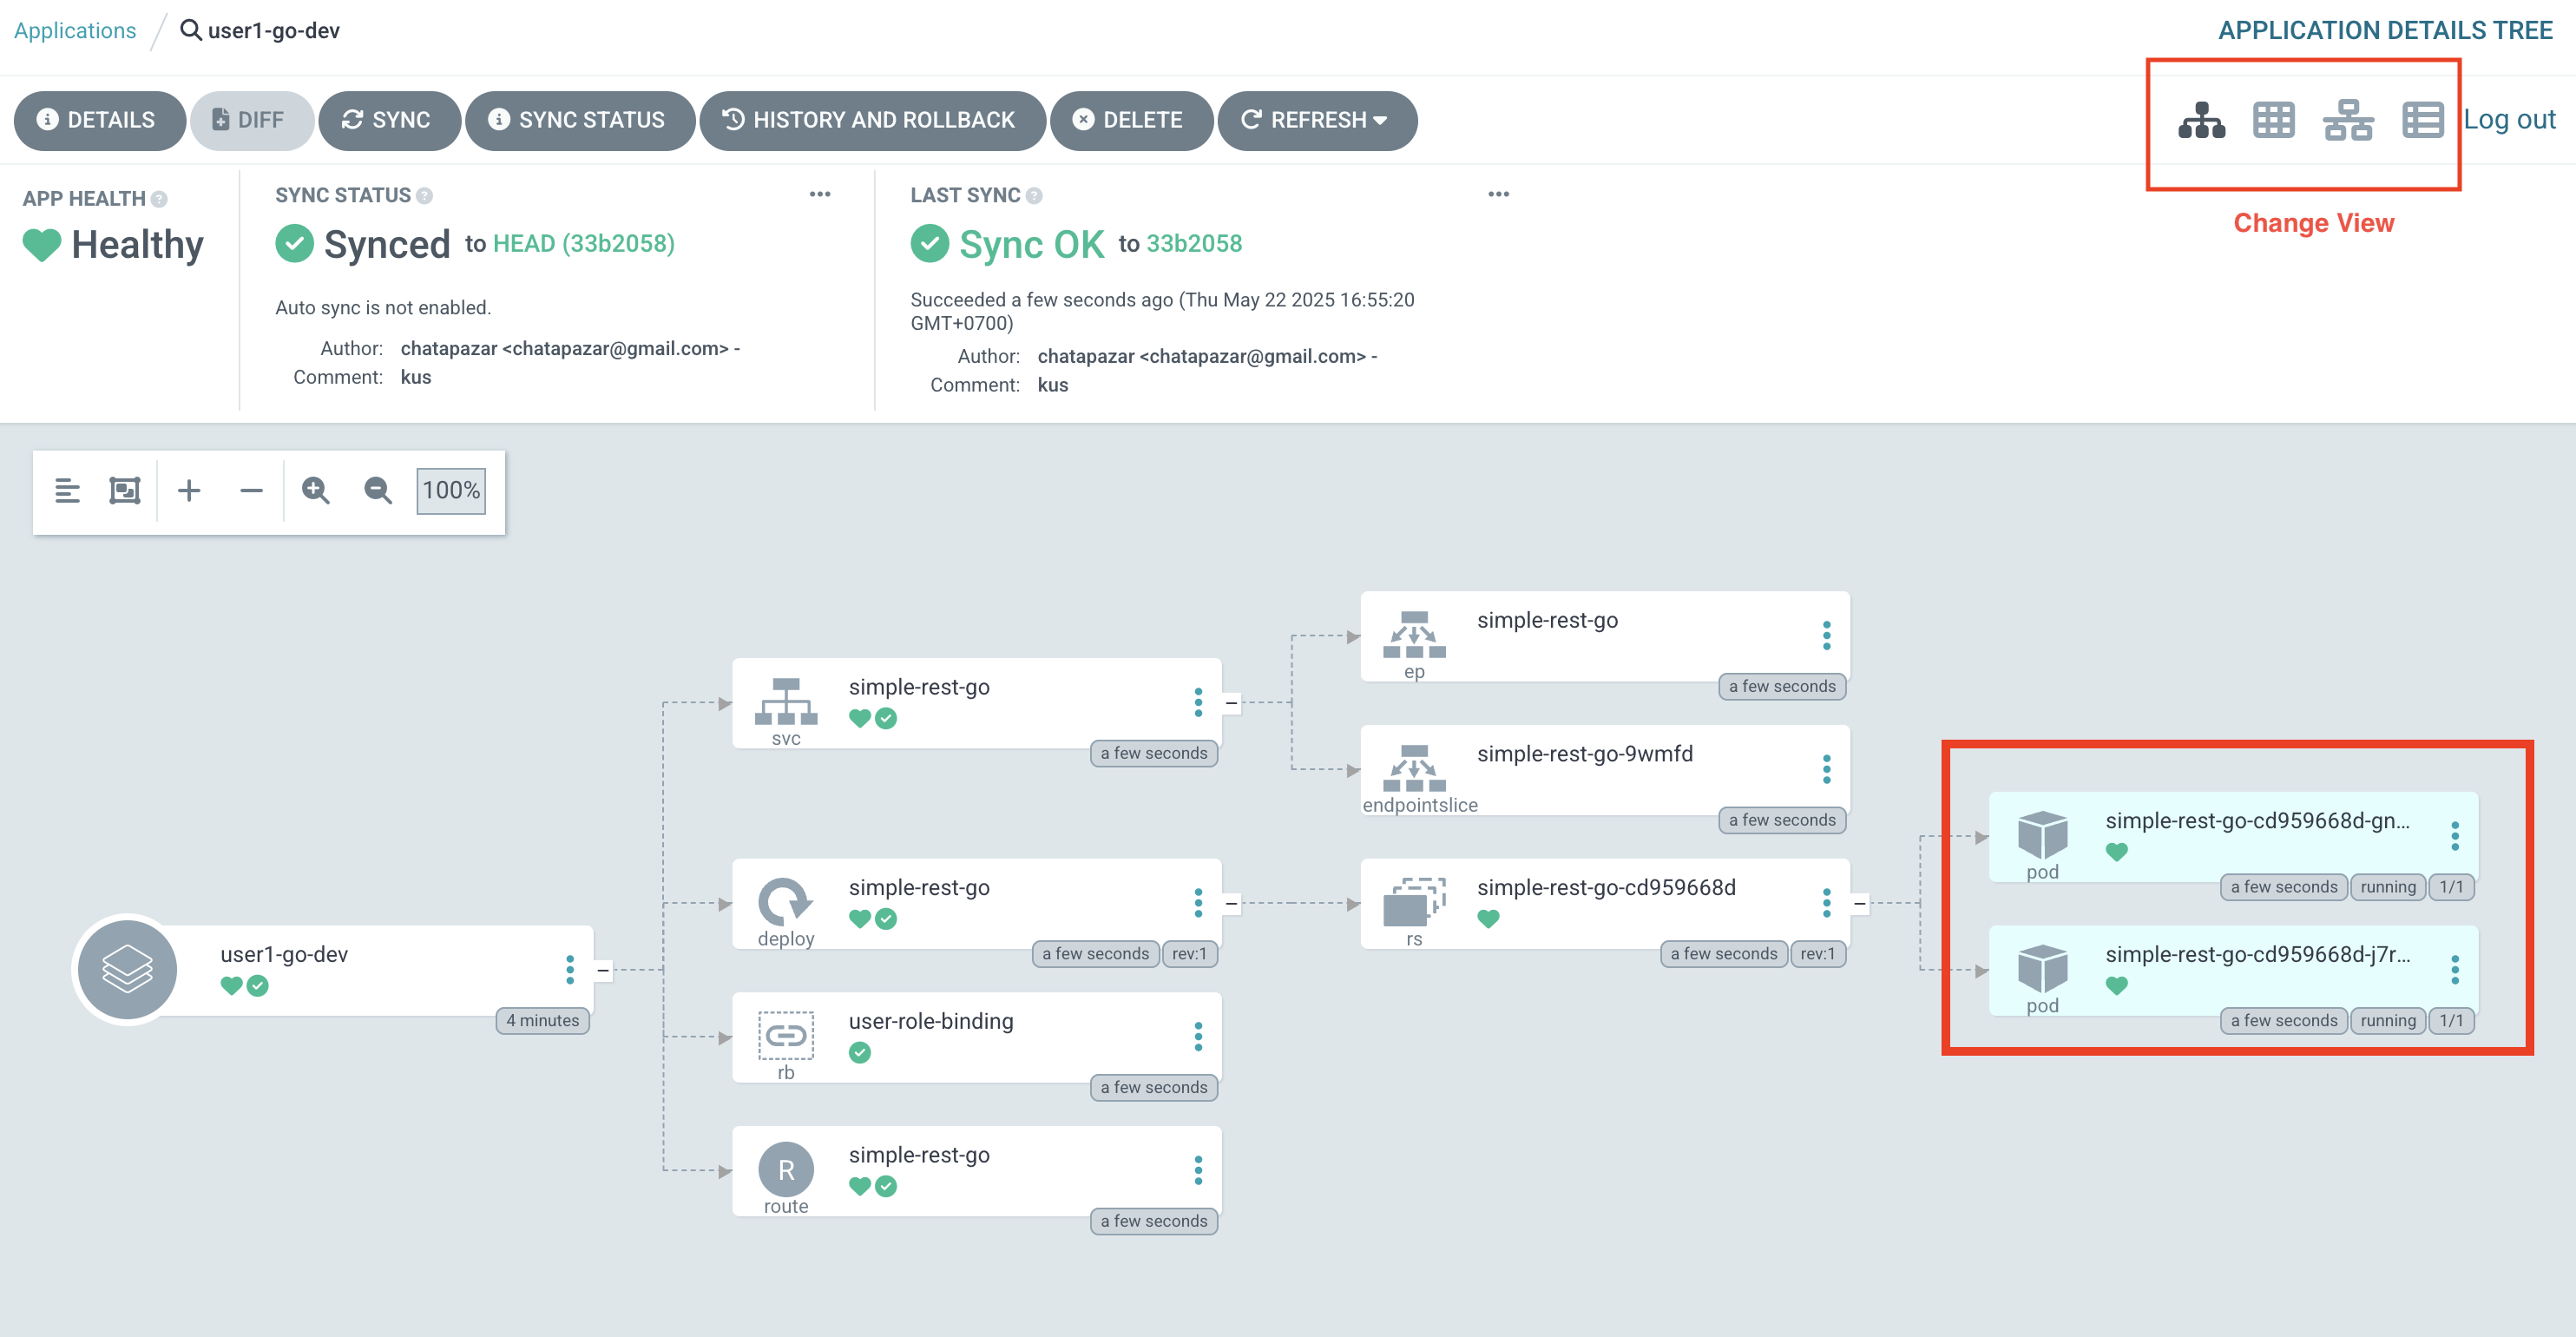Open the REFRESH dropdown button
This screenshot has height=1337, width=2576.
click(x=1317, y=120)
